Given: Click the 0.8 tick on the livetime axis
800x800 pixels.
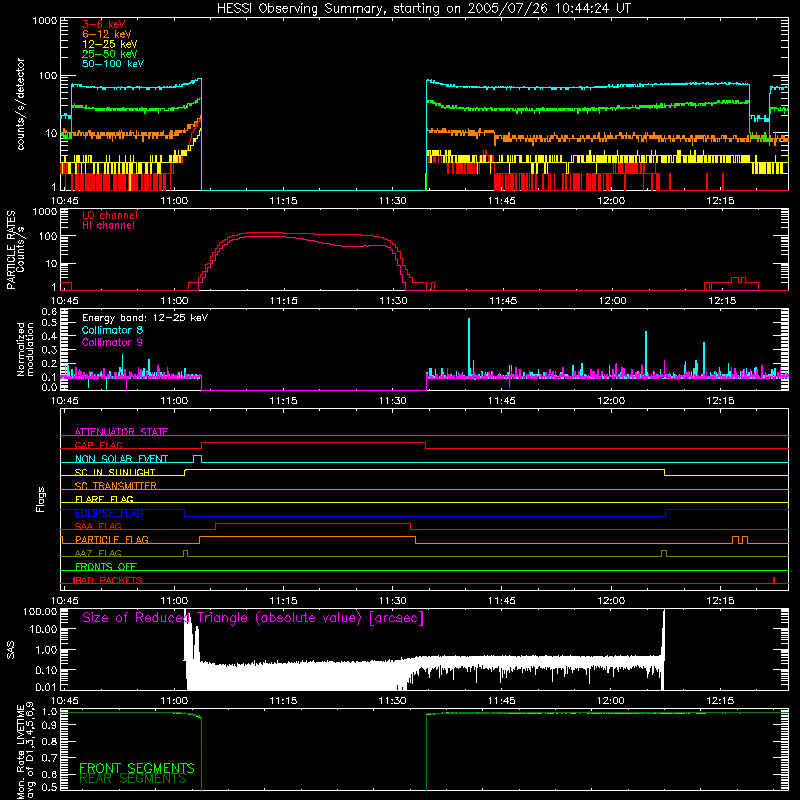Looking at the screenshot, I should coord(49,741).
